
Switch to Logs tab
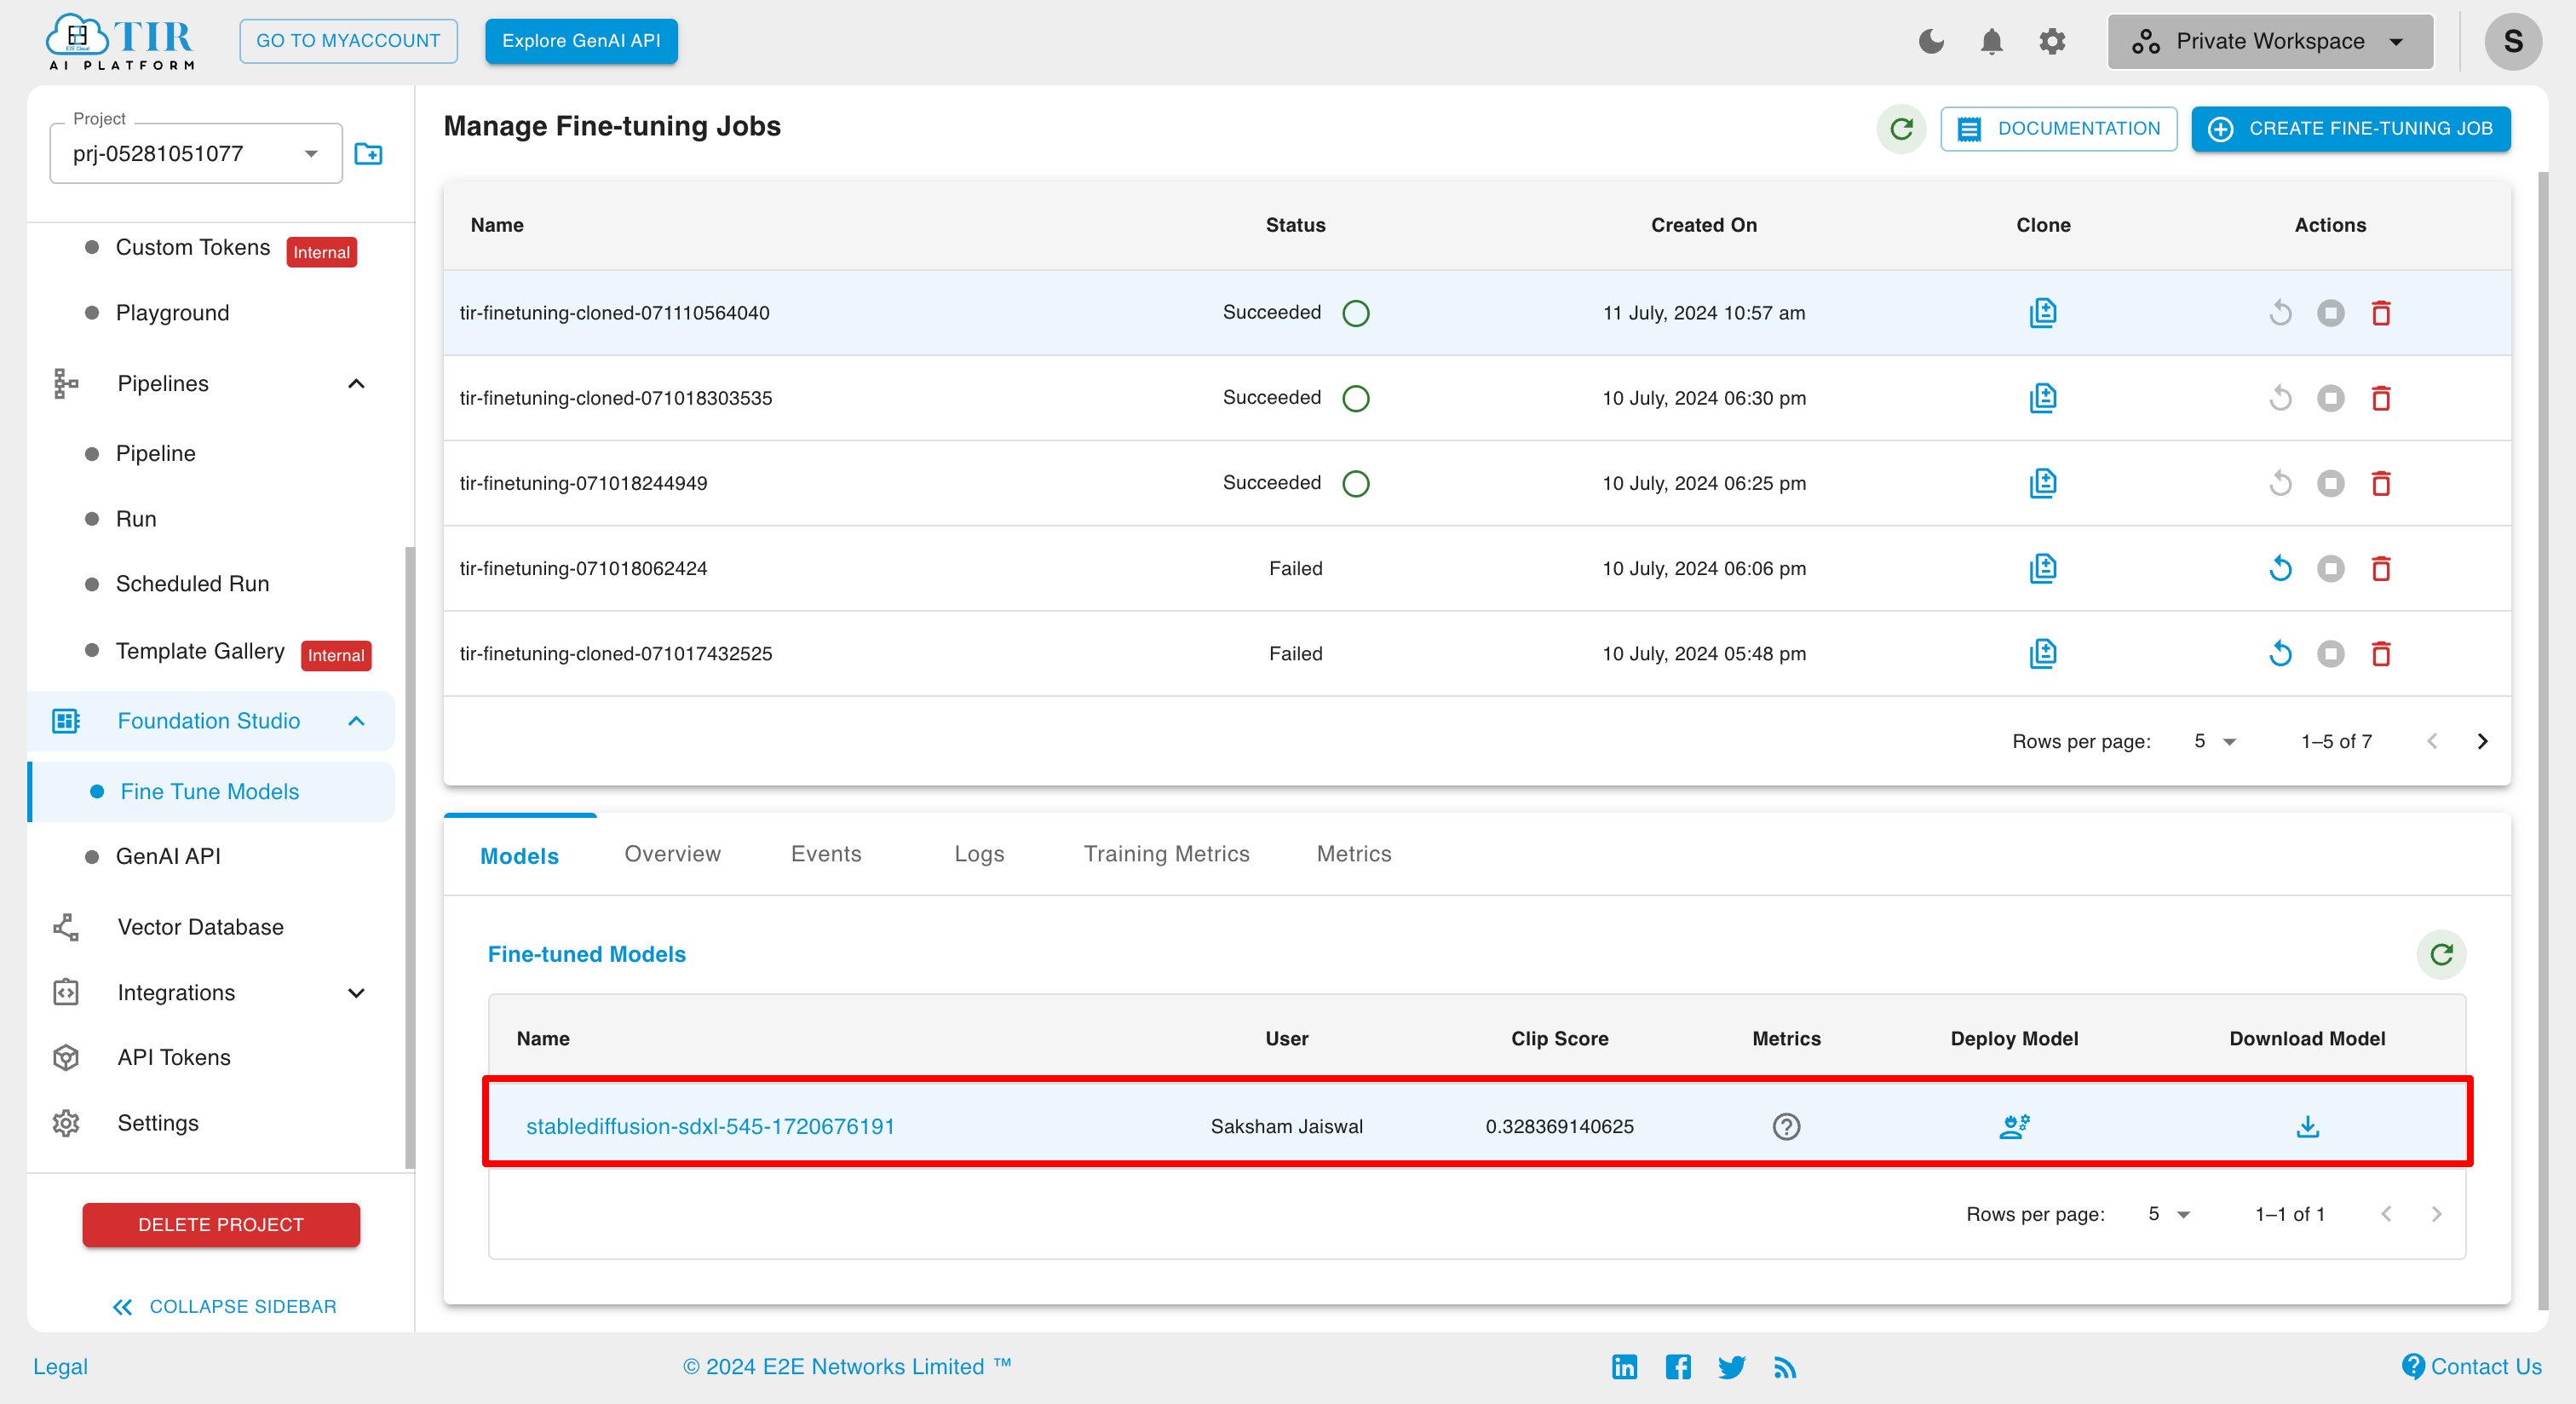click(x=979, y=853)
